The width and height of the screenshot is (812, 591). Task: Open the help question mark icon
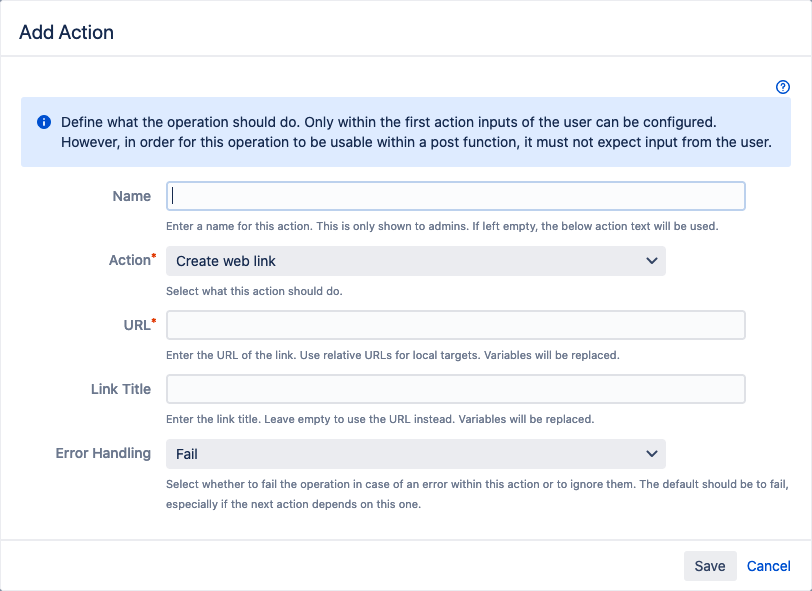coord(783,87)
